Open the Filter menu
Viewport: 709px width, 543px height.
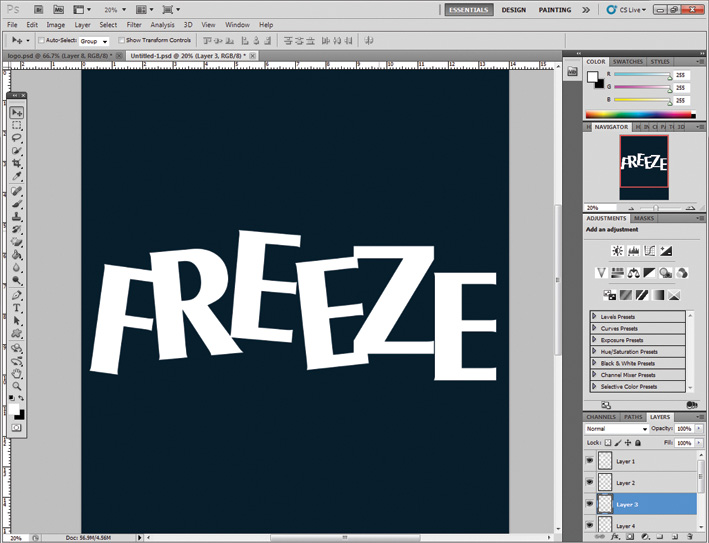pos(133,24)
